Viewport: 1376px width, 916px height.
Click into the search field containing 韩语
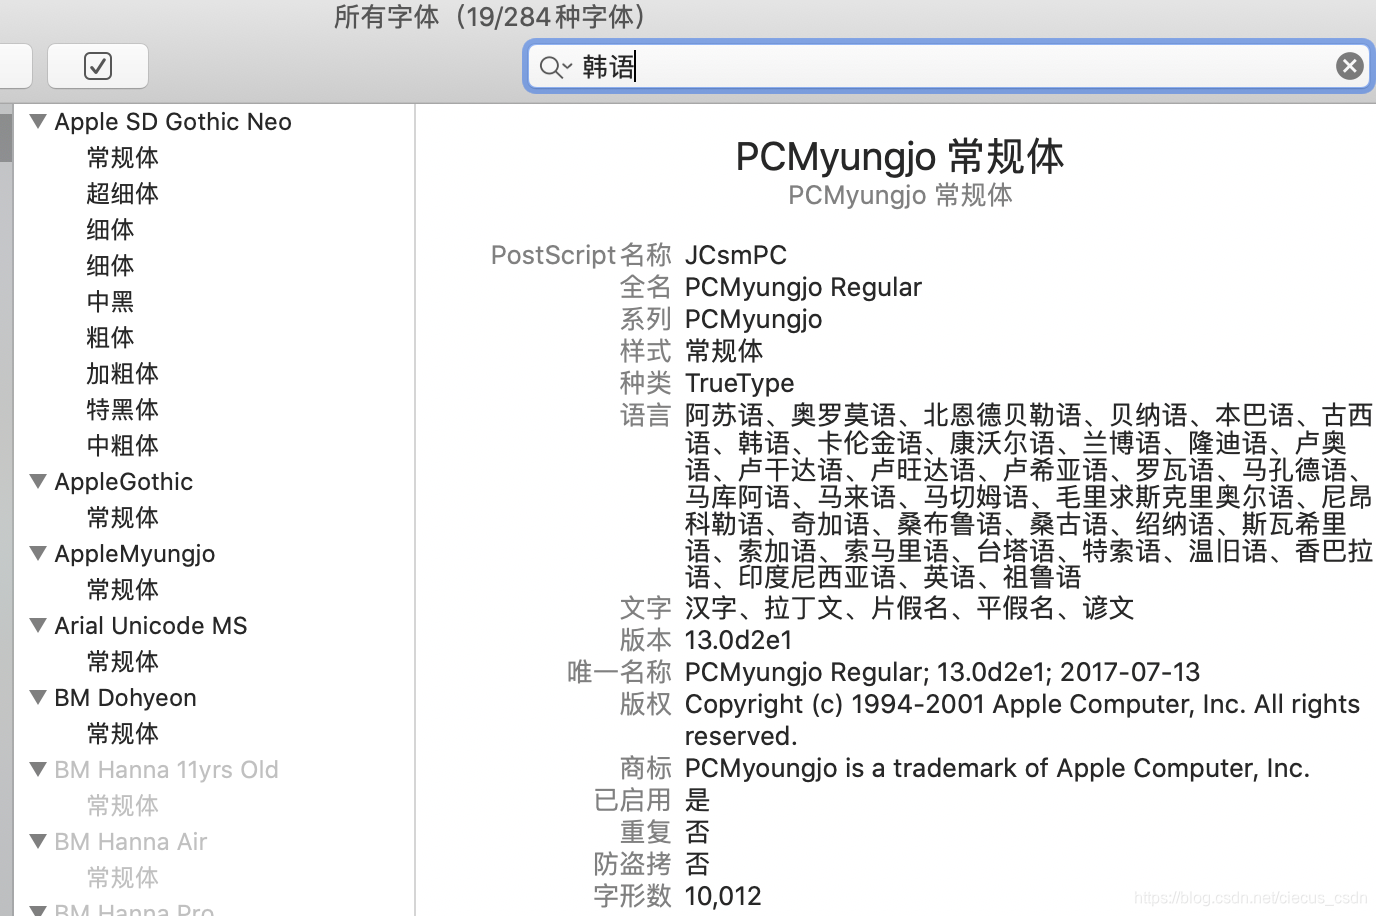(x=948, y=66)
